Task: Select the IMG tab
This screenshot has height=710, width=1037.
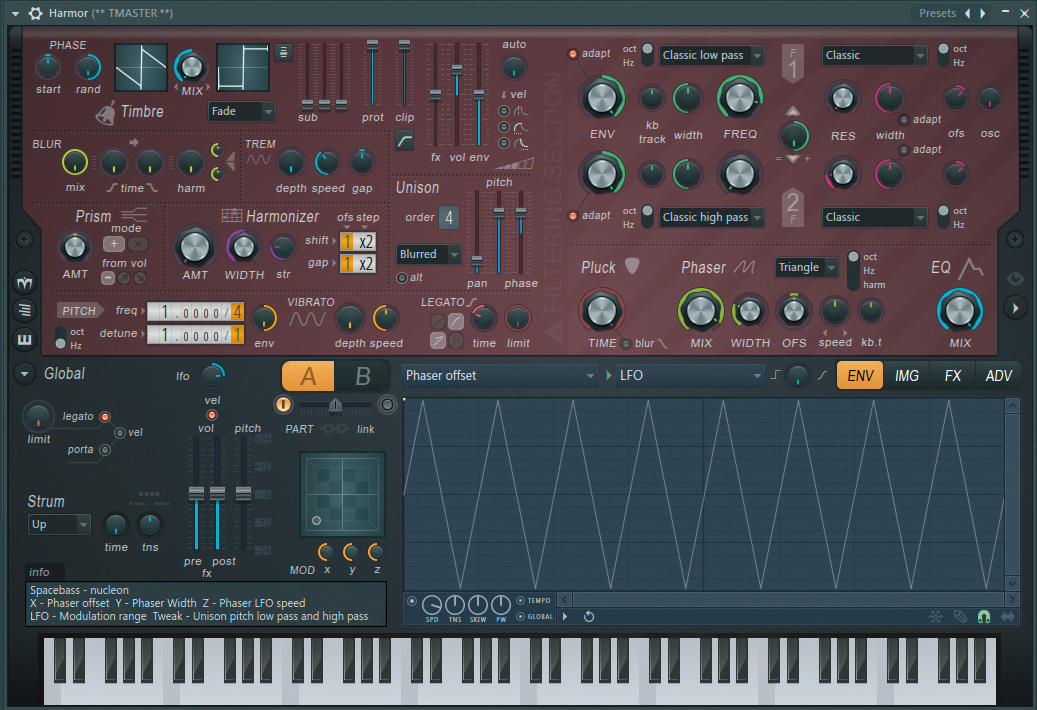Action: point(907,375)
